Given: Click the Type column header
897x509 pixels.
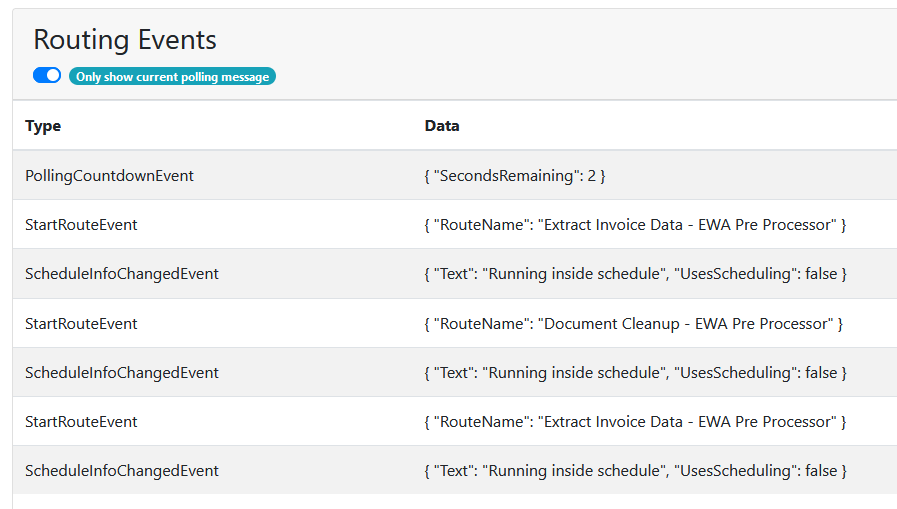Looking at the screenshot, I should [x=43, y=126].
